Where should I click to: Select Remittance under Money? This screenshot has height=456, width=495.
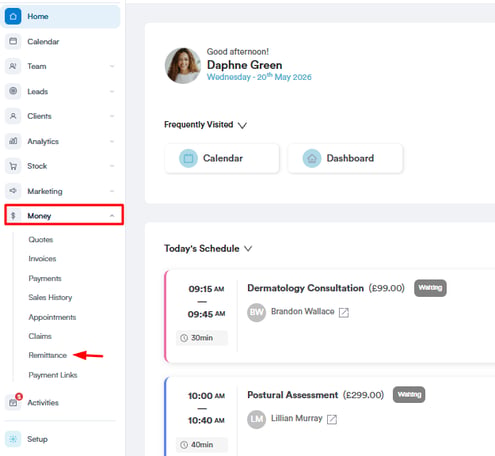[x=48, y=355]
